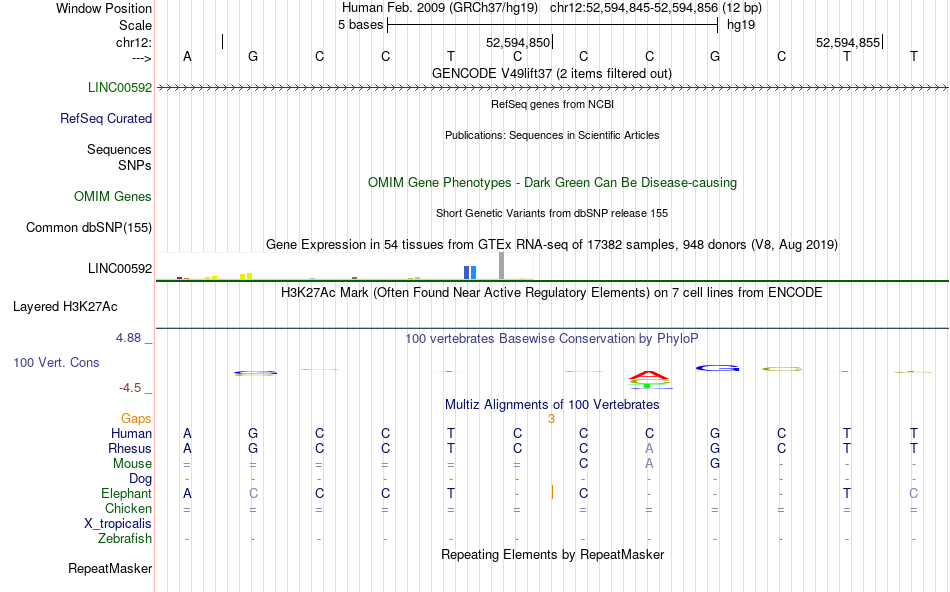Click the 5 bases scale label
This screenshot has width=950, height=592.
(360, 25)
